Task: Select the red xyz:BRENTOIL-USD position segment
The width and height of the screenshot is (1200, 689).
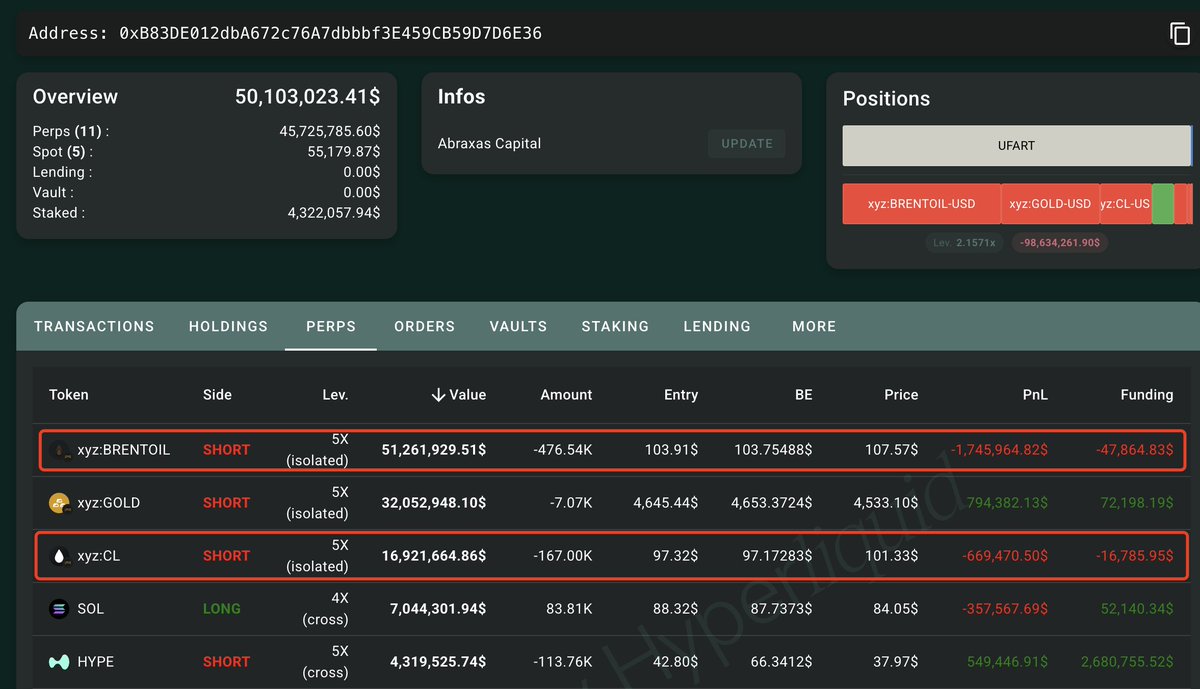Action: point(921,204)
